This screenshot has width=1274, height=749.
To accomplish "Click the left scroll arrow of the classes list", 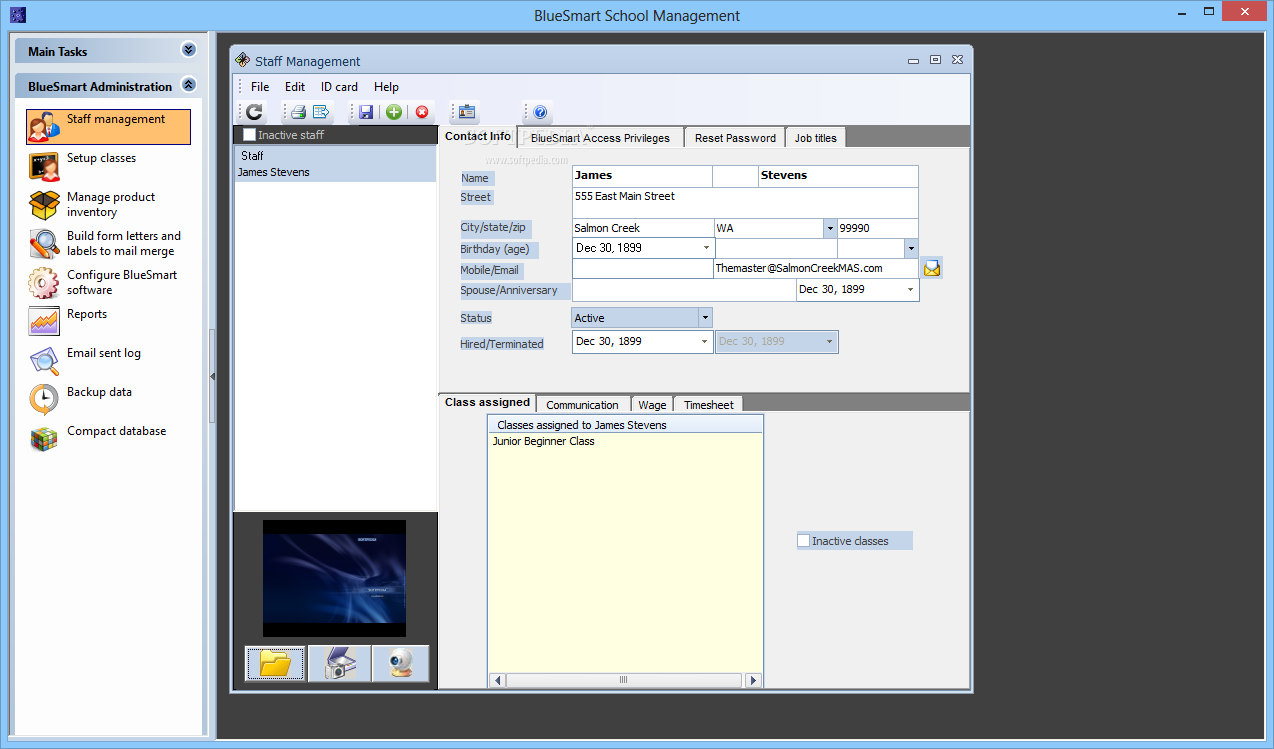I will (x=497, y=680).
